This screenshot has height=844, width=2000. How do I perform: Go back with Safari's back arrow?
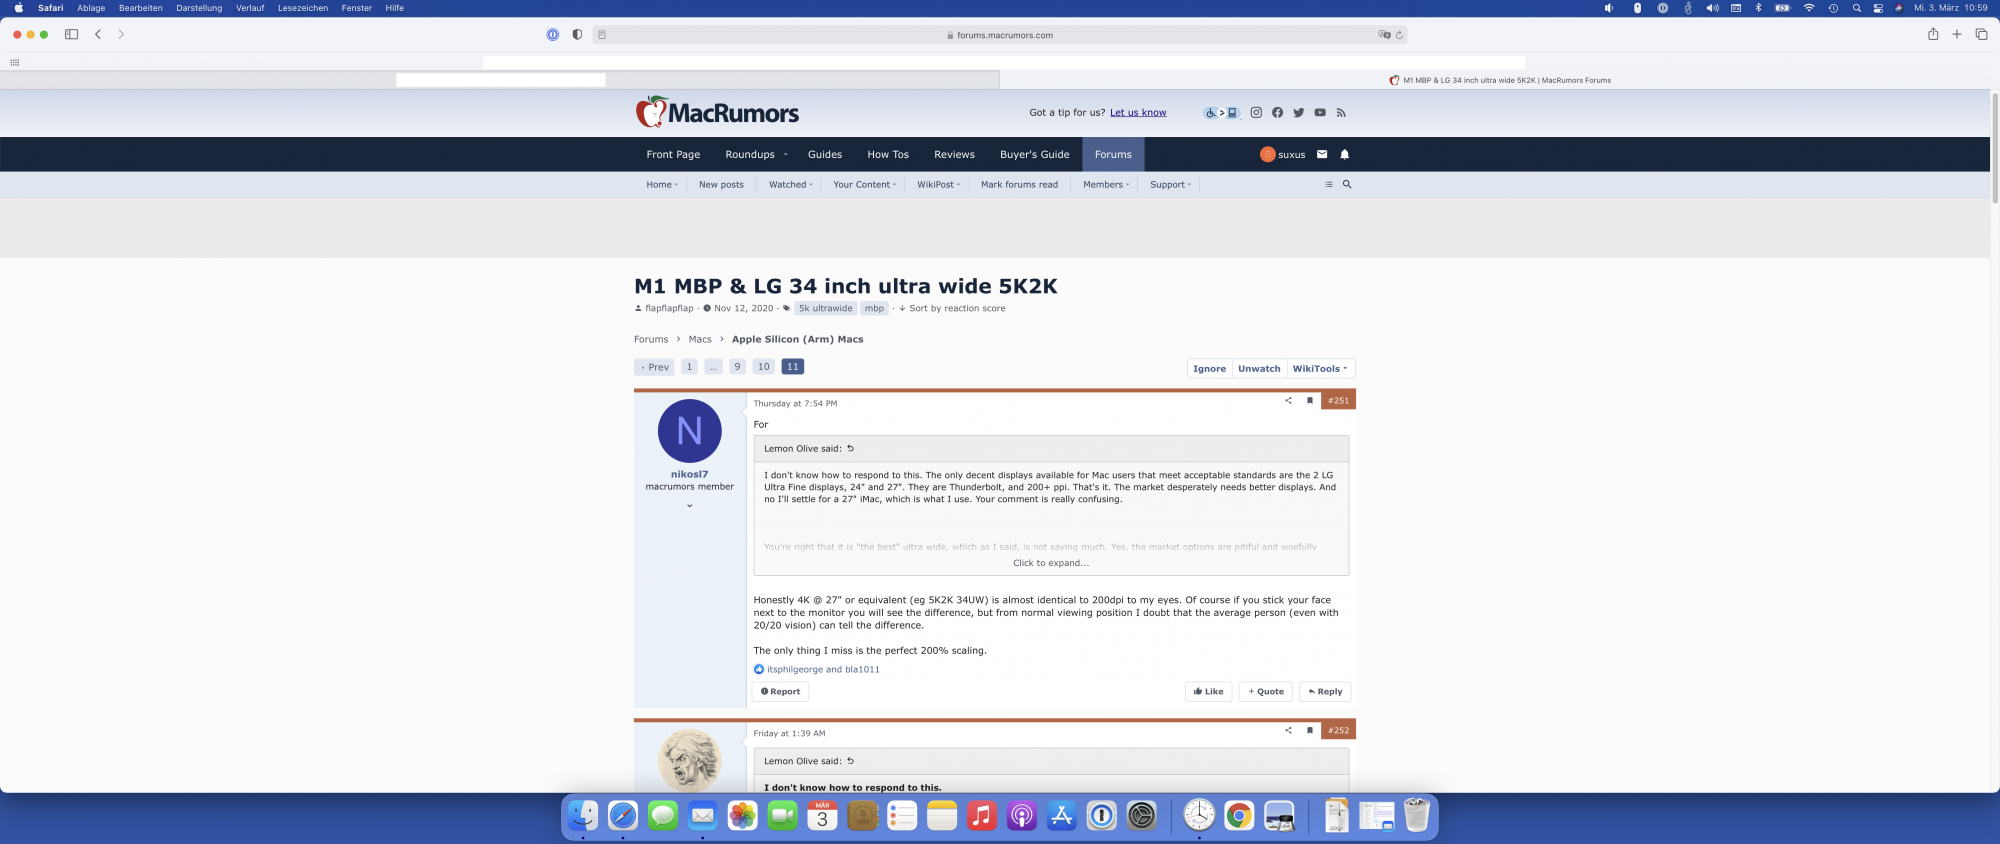(x=98, y=34)
